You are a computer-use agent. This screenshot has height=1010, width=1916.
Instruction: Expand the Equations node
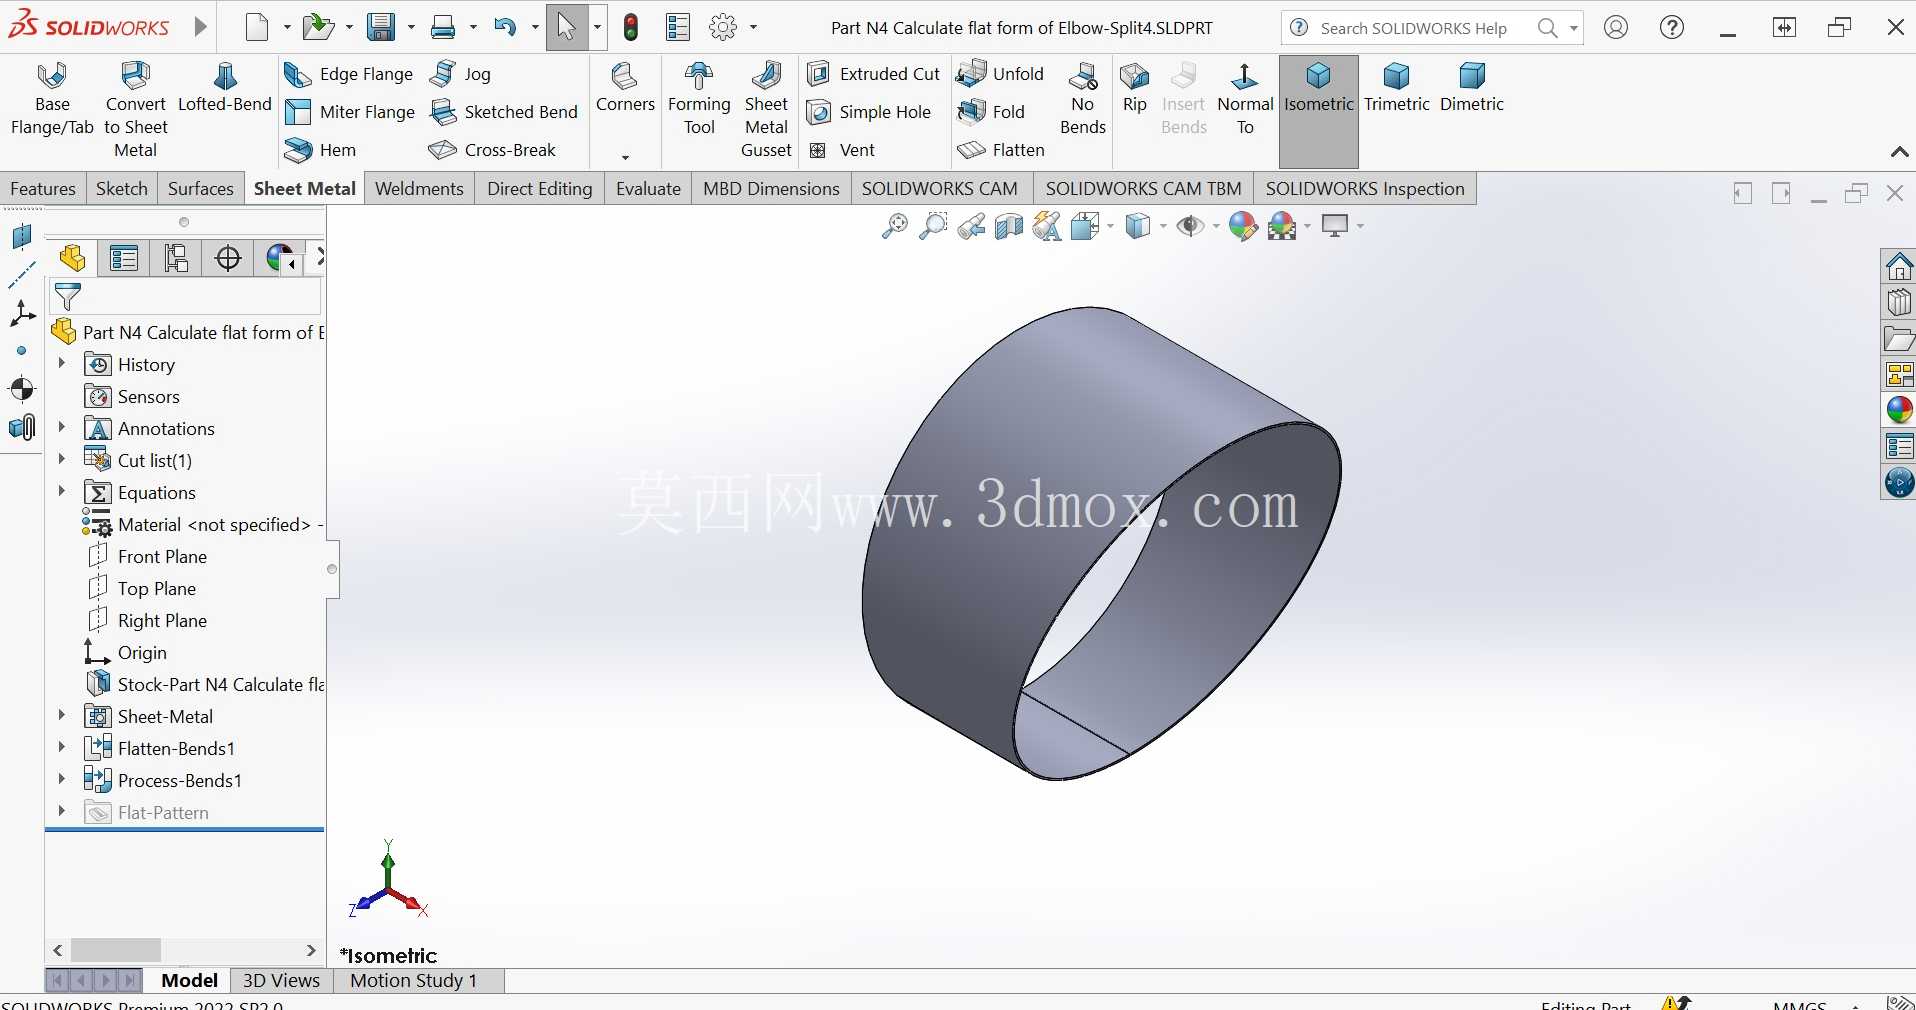62,492
